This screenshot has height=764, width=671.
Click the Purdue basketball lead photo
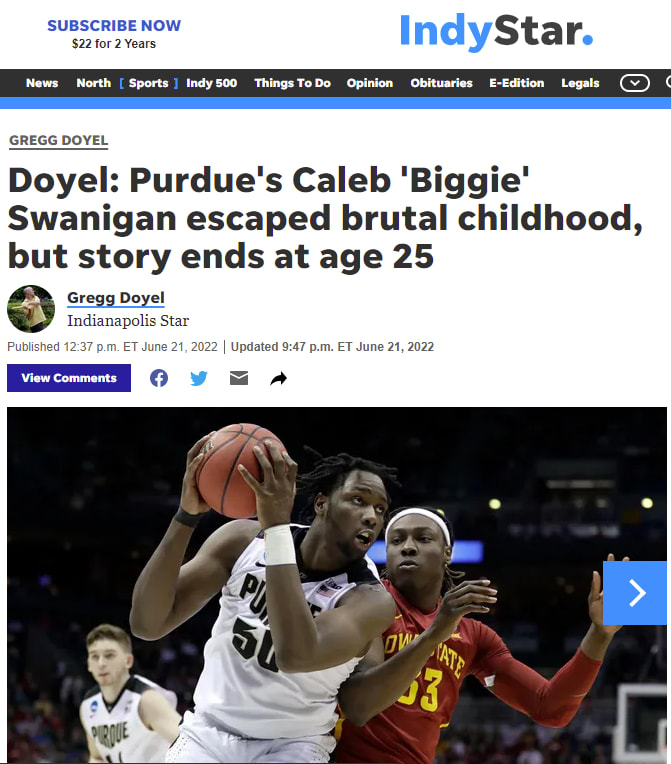(337, 585)
